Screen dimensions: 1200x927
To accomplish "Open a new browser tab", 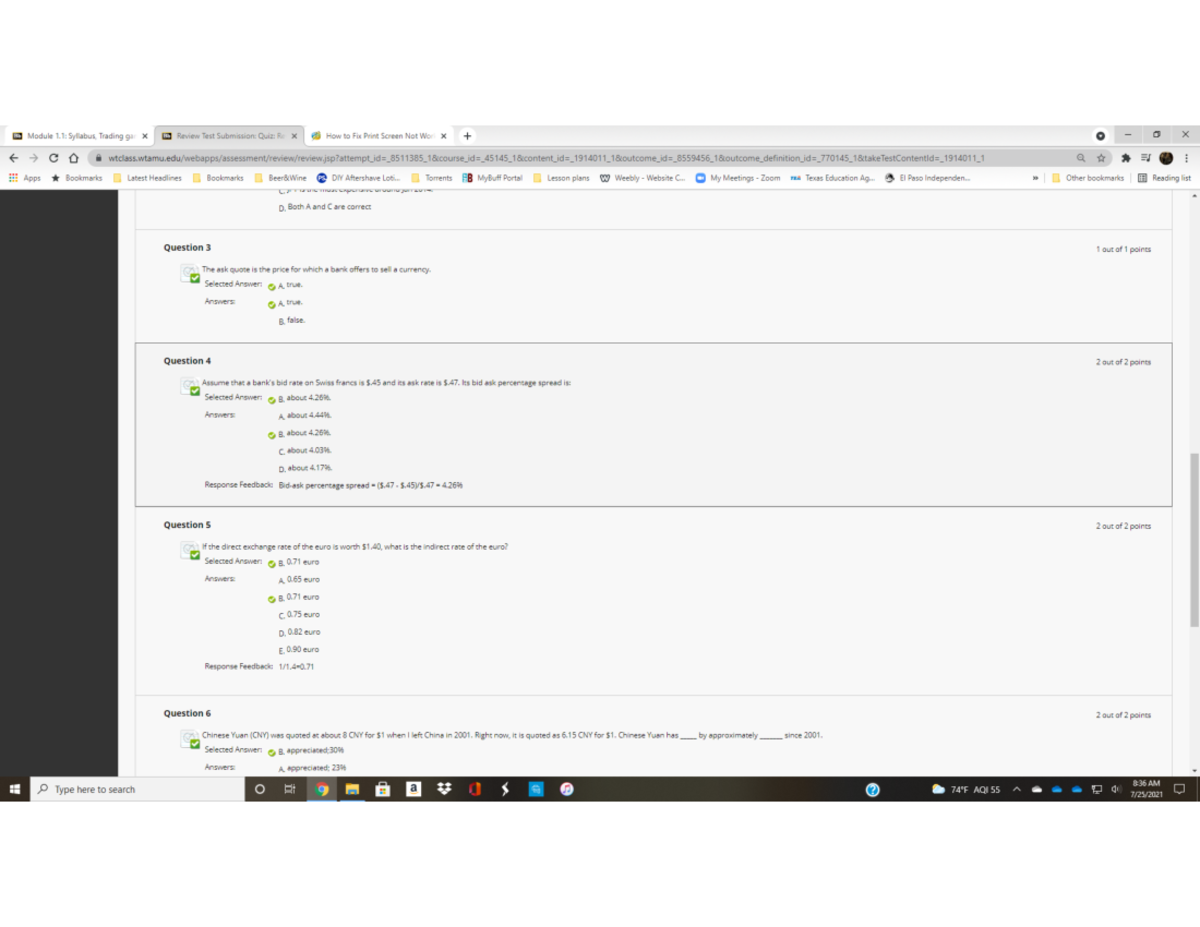I will pyautogui.click(x=467, y=135).
